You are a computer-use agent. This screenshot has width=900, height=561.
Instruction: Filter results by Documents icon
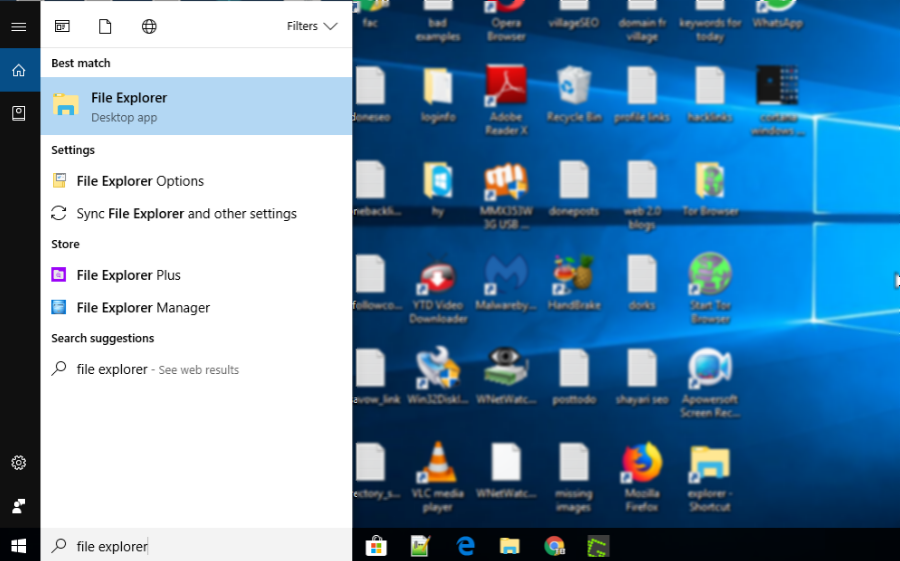[x=105, y=26]
